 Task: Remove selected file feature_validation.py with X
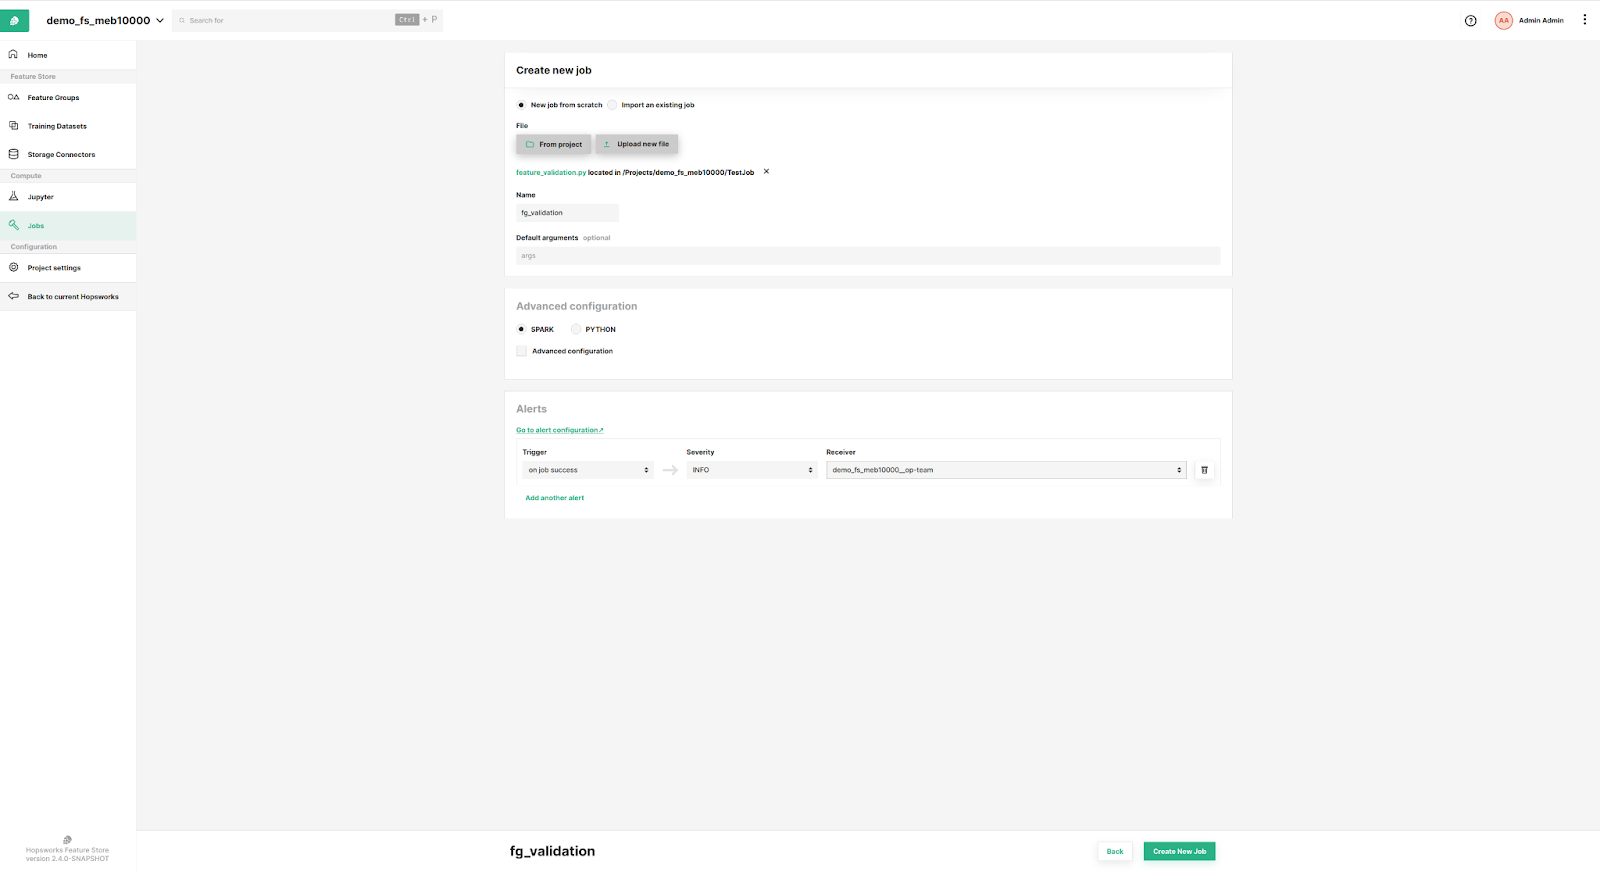click(767, 171)
